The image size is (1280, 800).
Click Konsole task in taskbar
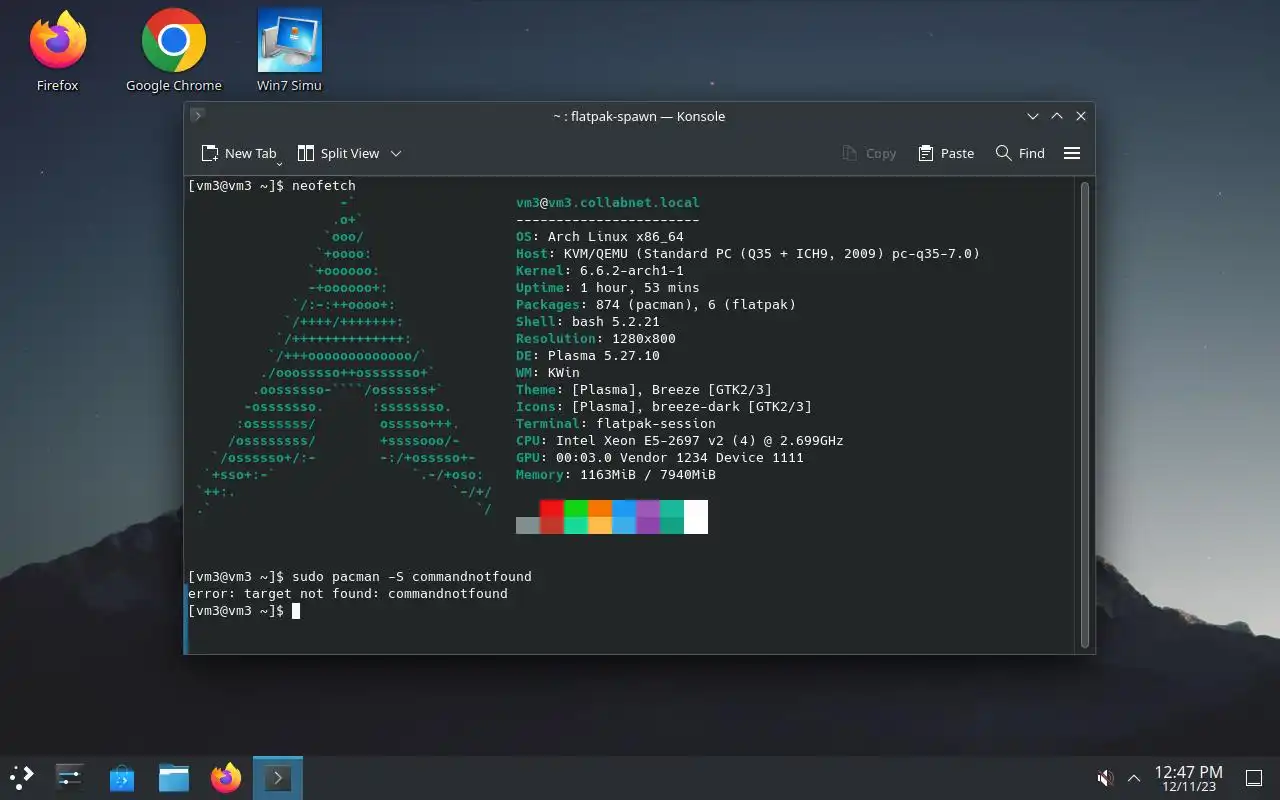(x=278, y=777)
